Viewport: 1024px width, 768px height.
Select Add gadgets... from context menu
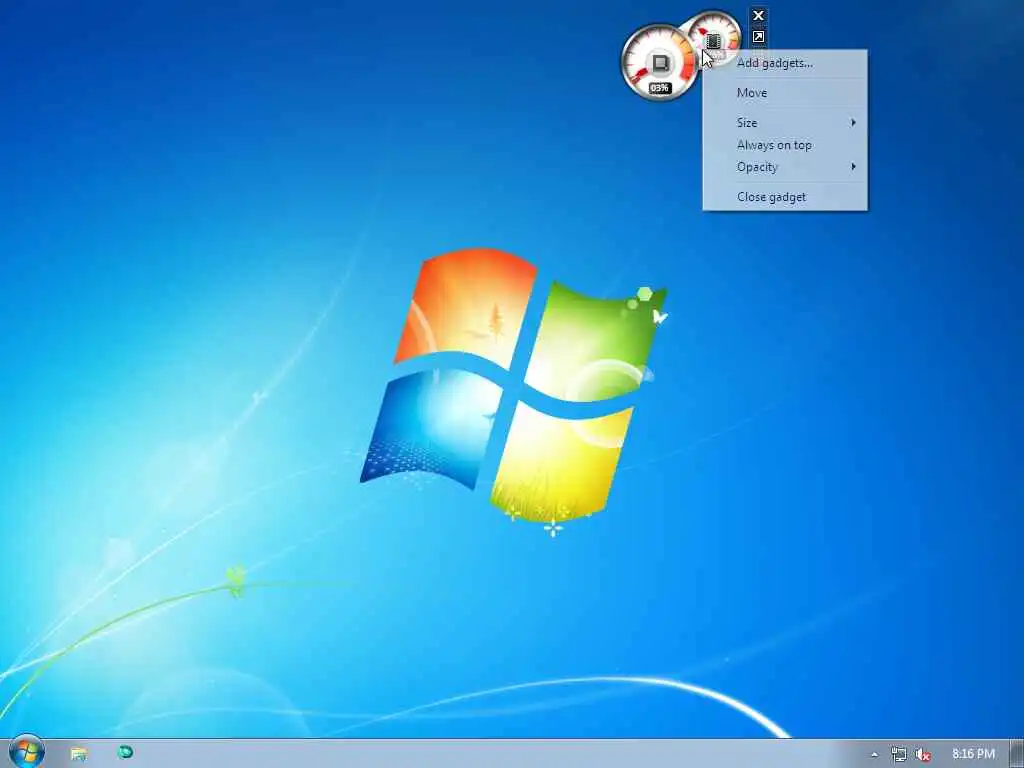tap(785, 63)
